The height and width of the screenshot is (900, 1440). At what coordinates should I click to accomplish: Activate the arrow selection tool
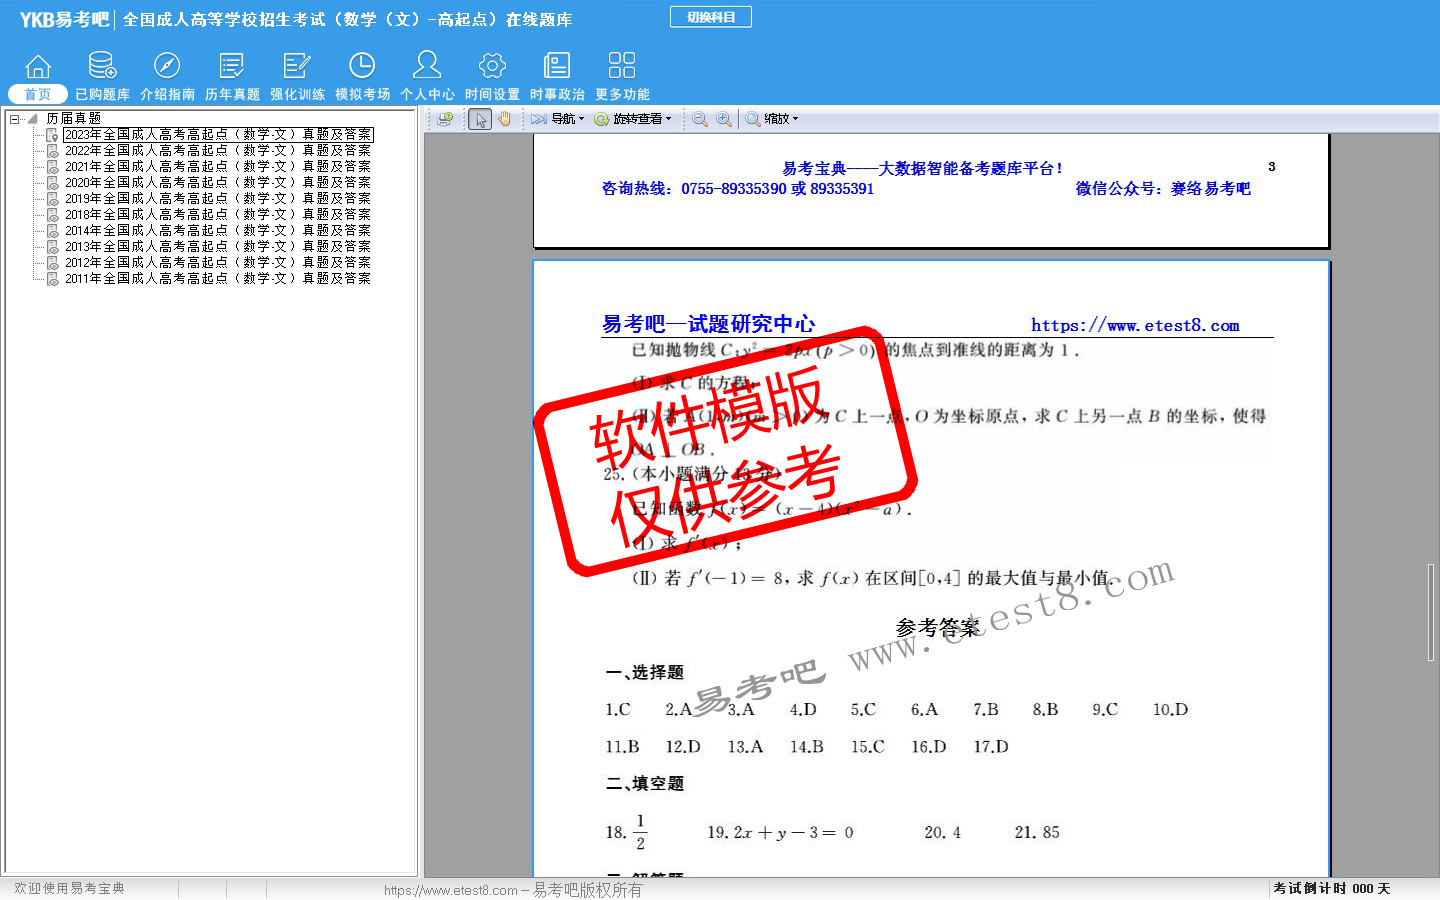[480, 119]
